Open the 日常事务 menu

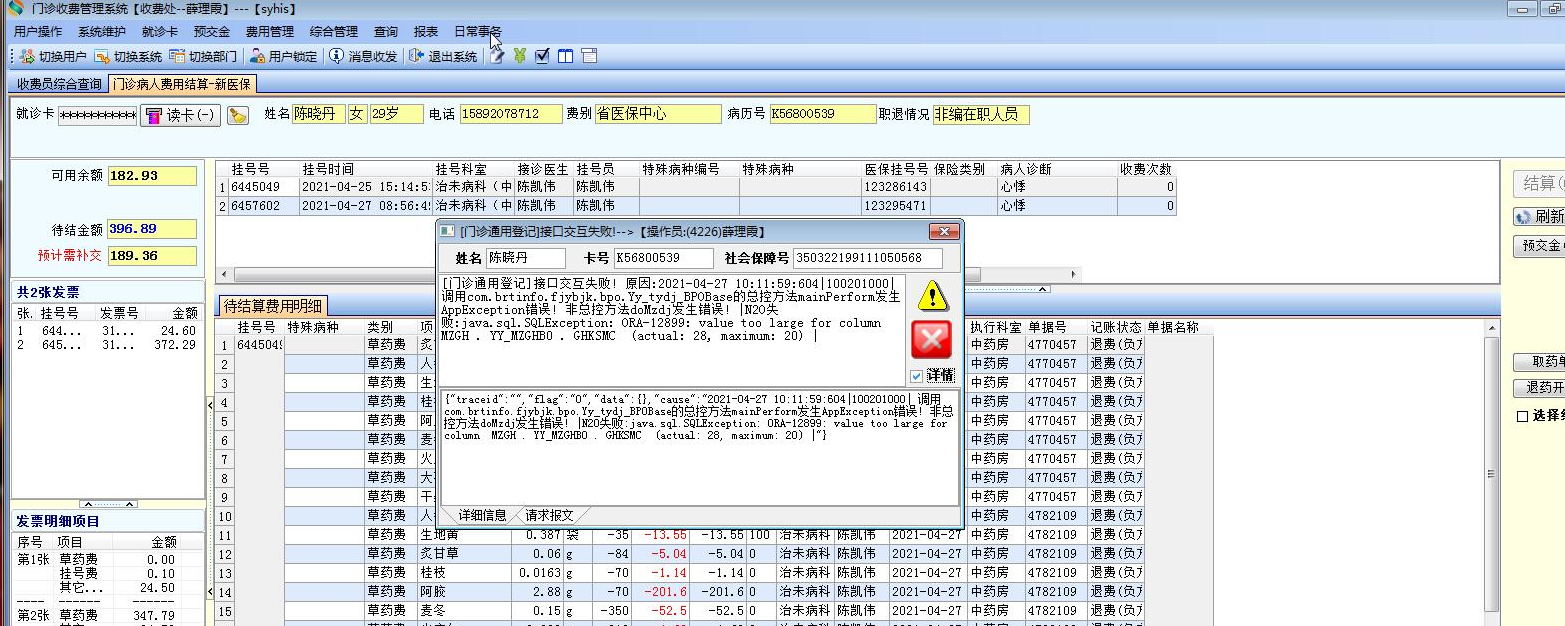(478, 32)
